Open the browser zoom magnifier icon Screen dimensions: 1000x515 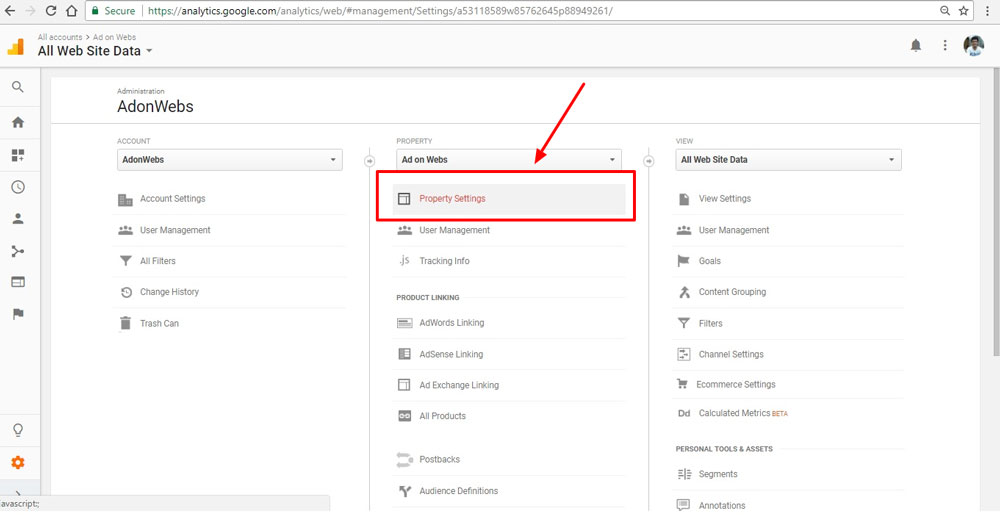tap(945, 11)
